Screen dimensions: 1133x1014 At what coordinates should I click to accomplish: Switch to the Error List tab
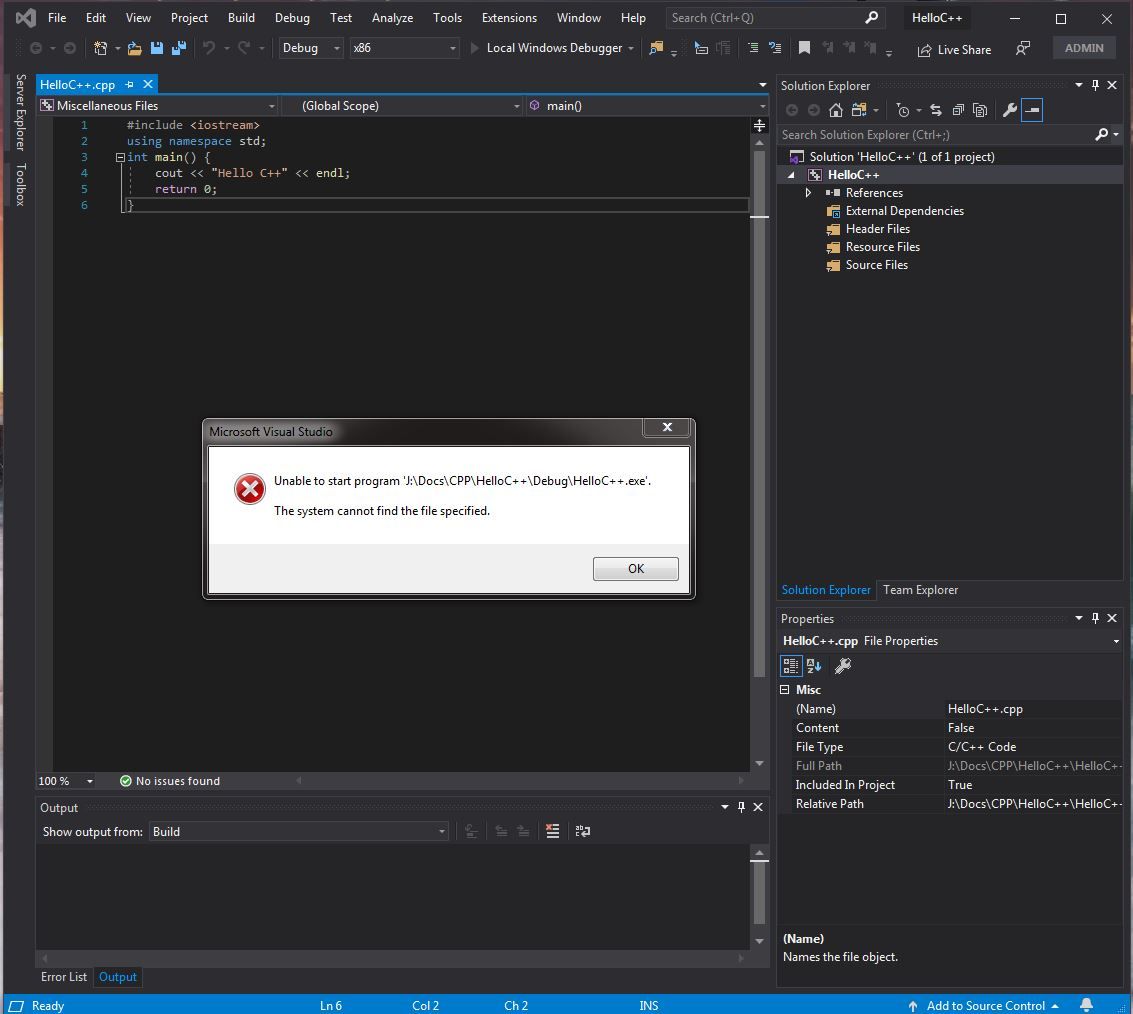tap(64, 977)
